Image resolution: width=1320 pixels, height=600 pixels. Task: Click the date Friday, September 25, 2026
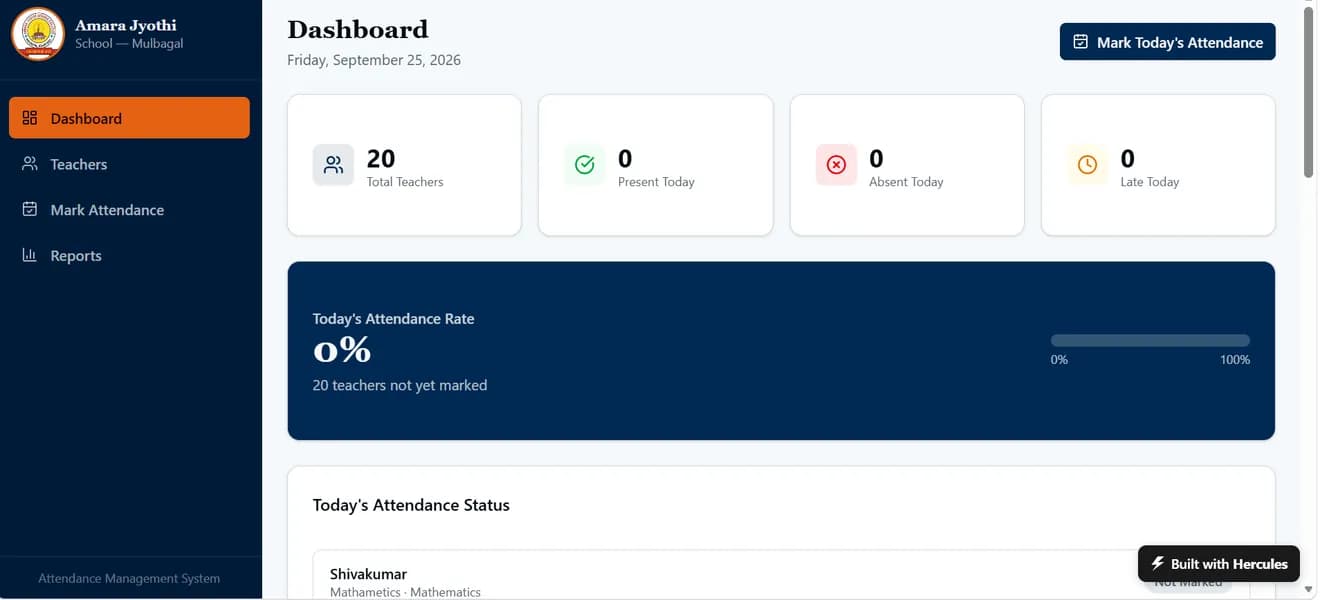[374, 60]
